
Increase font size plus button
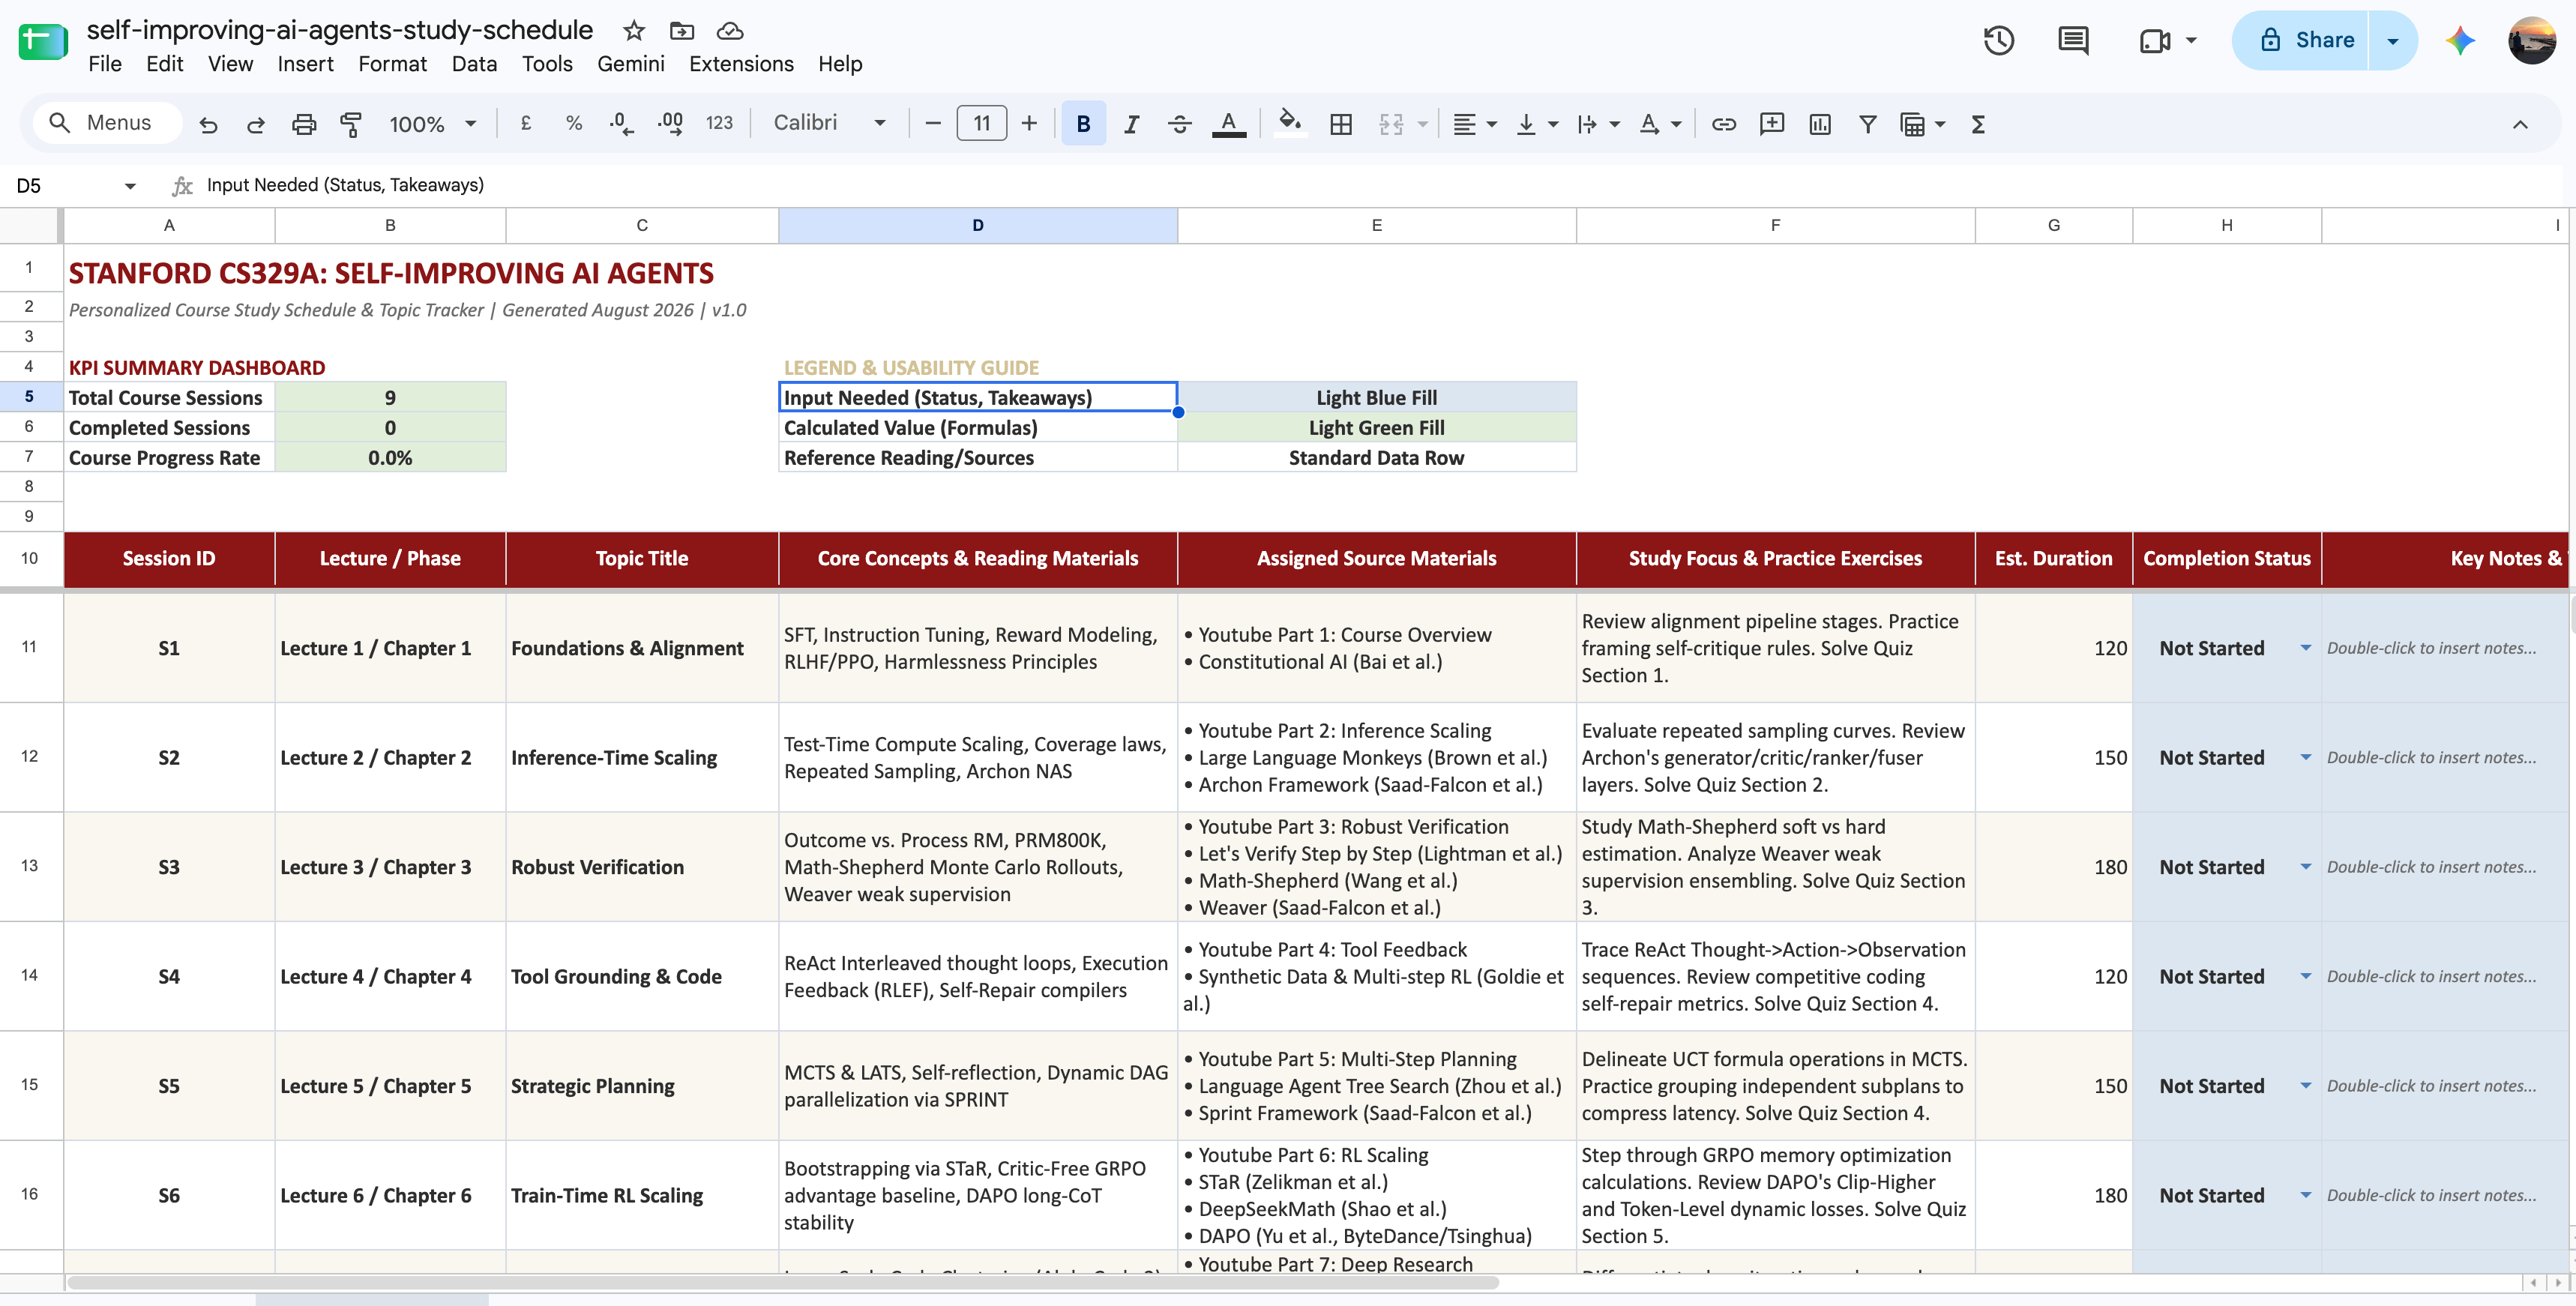[x=1029, y=124]
